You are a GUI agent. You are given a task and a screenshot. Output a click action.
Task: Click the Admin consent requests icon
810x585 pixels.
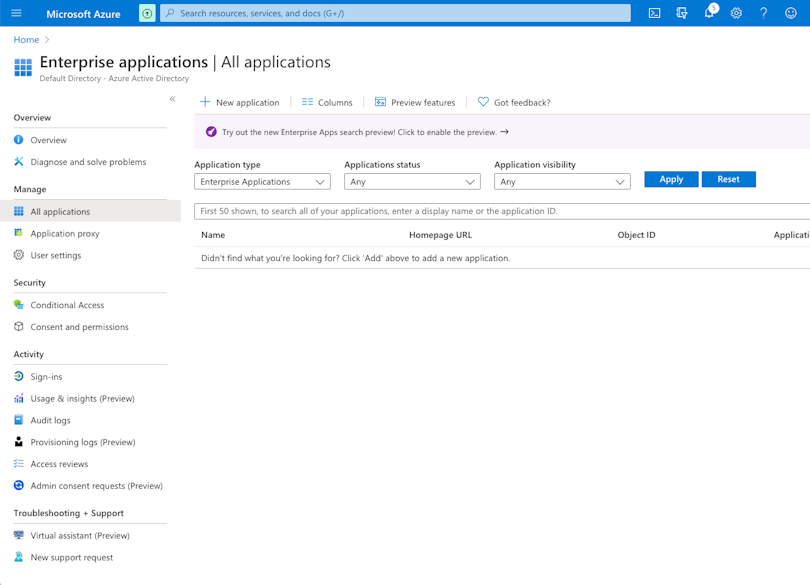pos(19,485)
